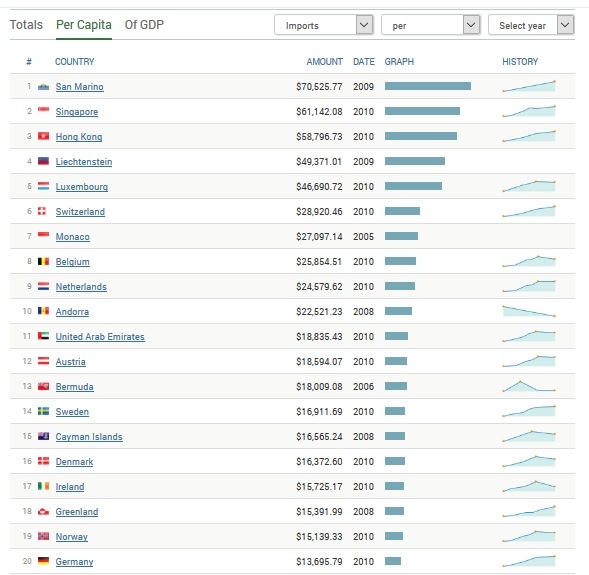Click Luxembourg's blue graph bar

click(x=413, y=186)
